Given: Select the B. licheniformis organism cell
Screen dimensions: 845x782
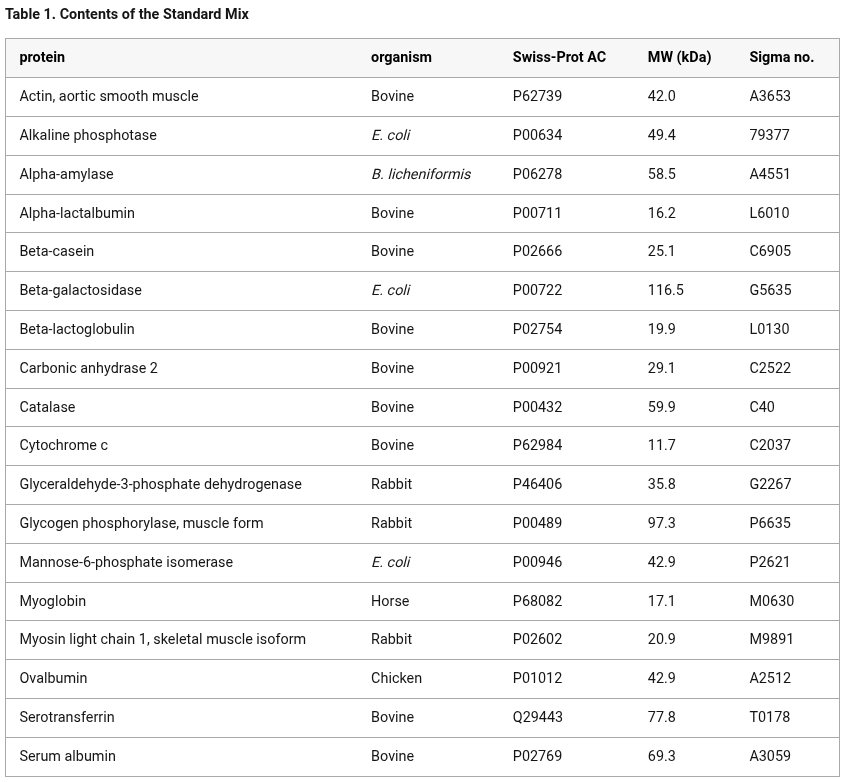Looking at the screenshot, I should [x=420, y=174].
